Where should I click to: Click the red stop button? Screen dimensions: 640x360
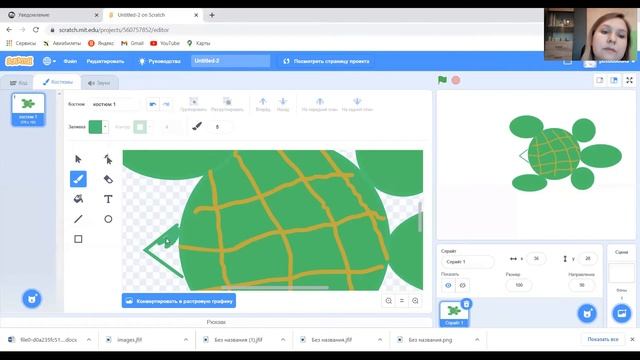pyautogui.click(x=456, y=80)
